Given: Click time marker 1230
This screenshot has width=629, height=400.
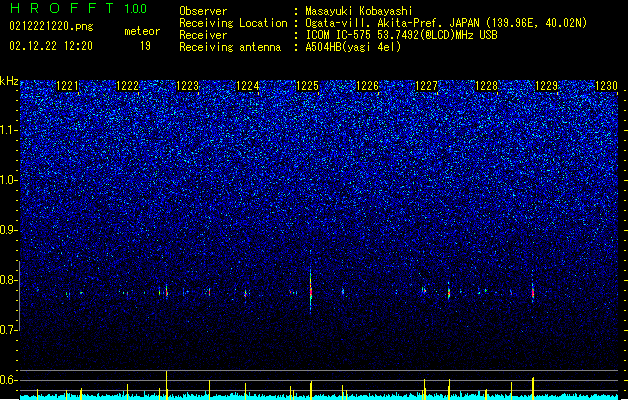Looking at the screenshot, I should click(x=606, y=86).
